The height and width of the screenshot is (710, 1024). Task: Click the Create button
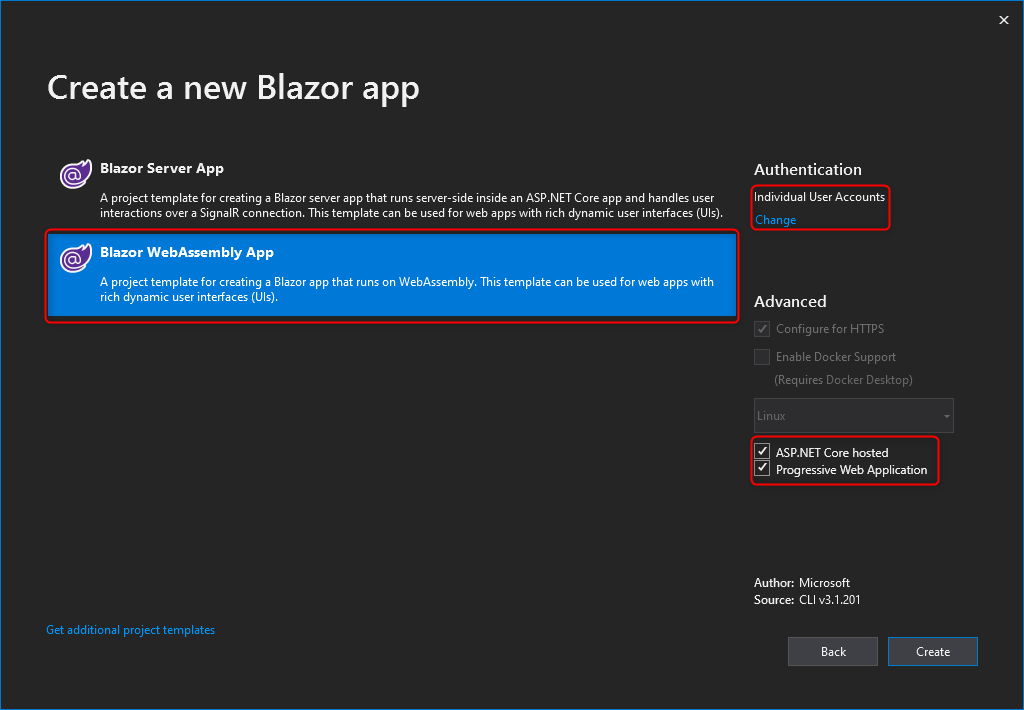[933, 651]
